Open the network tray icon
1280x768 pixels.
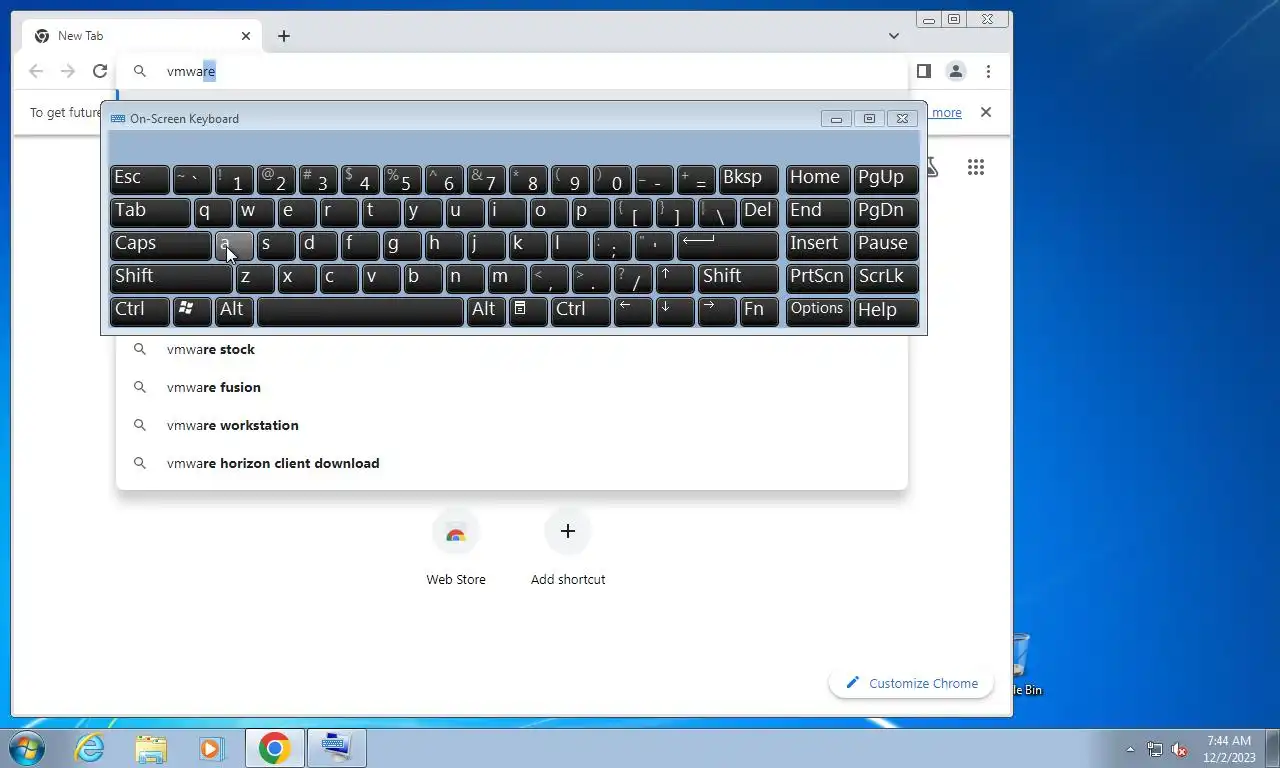click(x=1155, y=749)
